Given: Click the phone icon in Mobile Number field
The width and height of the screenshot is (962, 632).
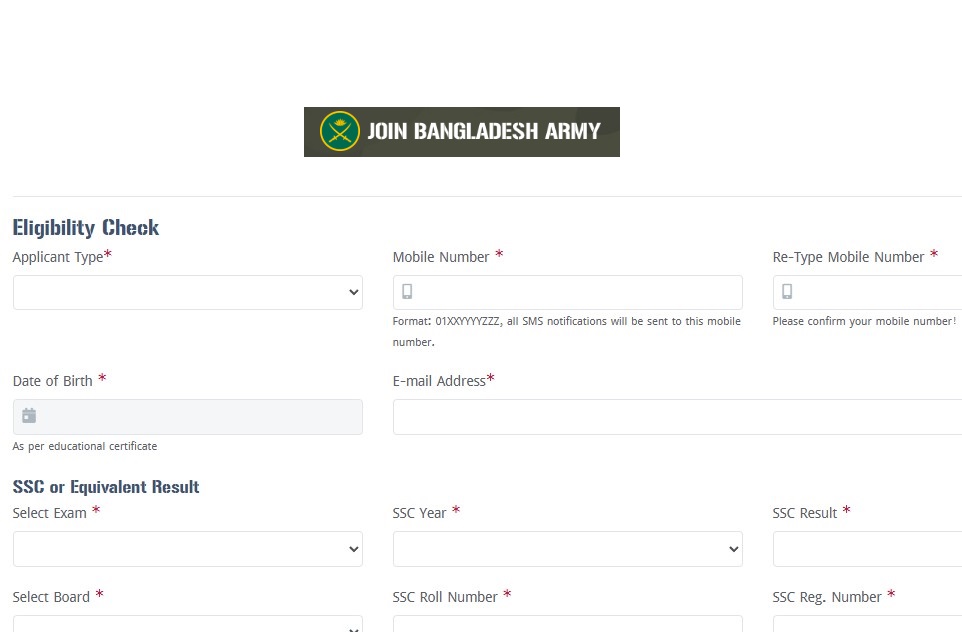Looking at the screenshot, I should point(407,292).
